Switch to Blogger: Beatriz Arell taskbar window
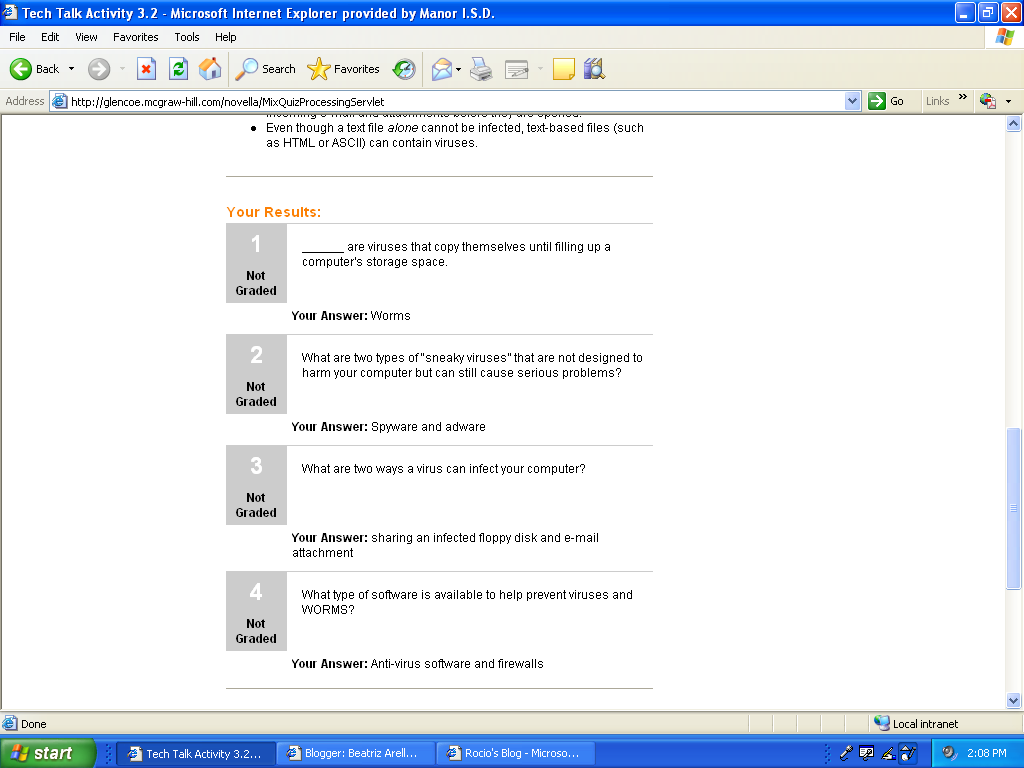Image resolution: width=1024 pixels, height=768 pixels. click(356, 753)
